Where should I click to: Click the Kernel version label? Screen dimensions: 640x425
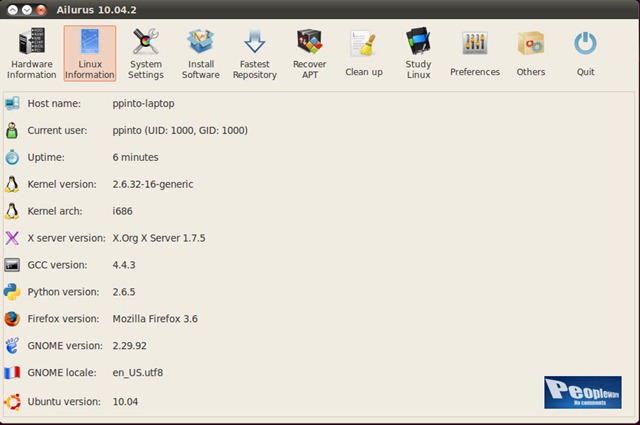(x=62, y=184)
